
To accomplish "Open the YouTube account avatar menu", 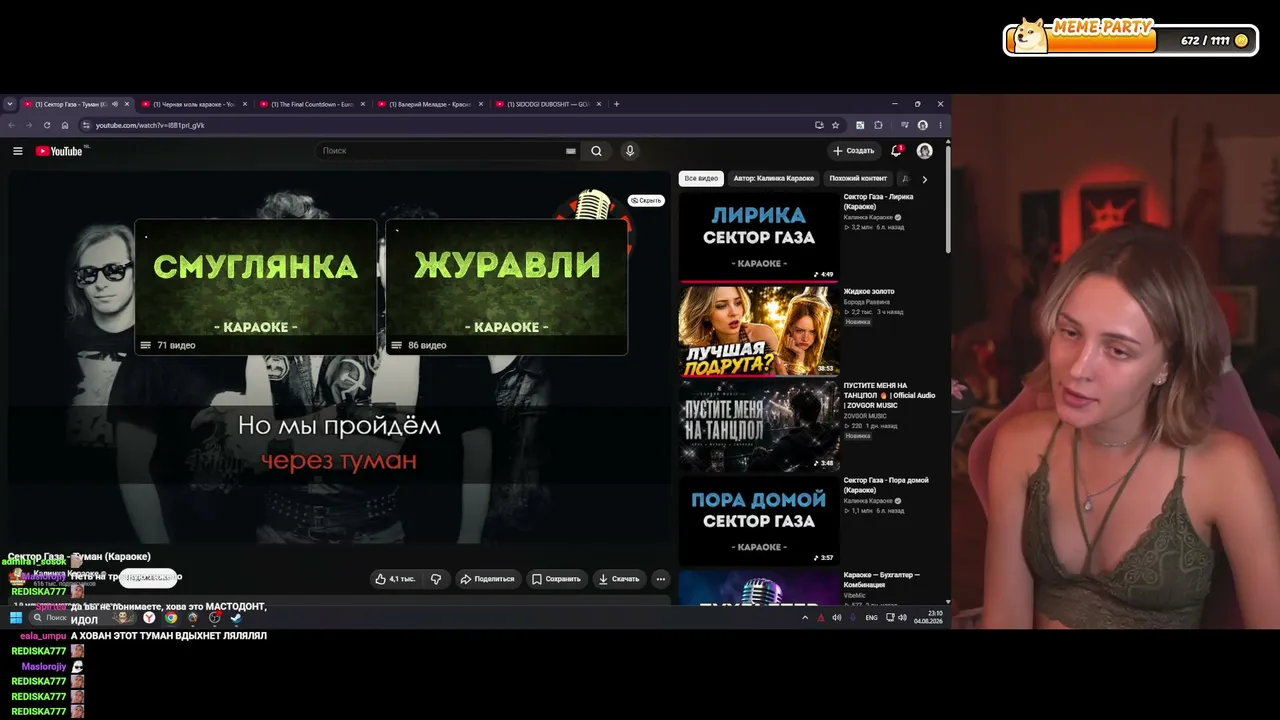I will click(x=925, y=151).
